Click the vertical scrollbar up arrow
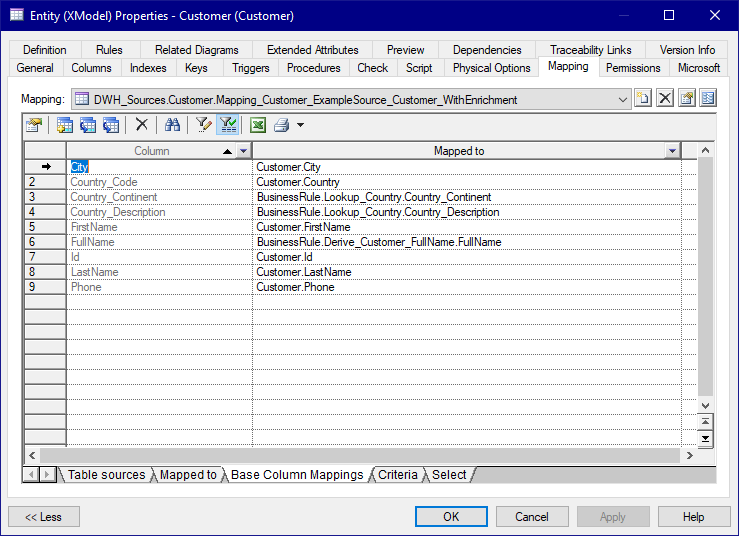The height and width of the screenshot is (536, 739). point(705,150)
